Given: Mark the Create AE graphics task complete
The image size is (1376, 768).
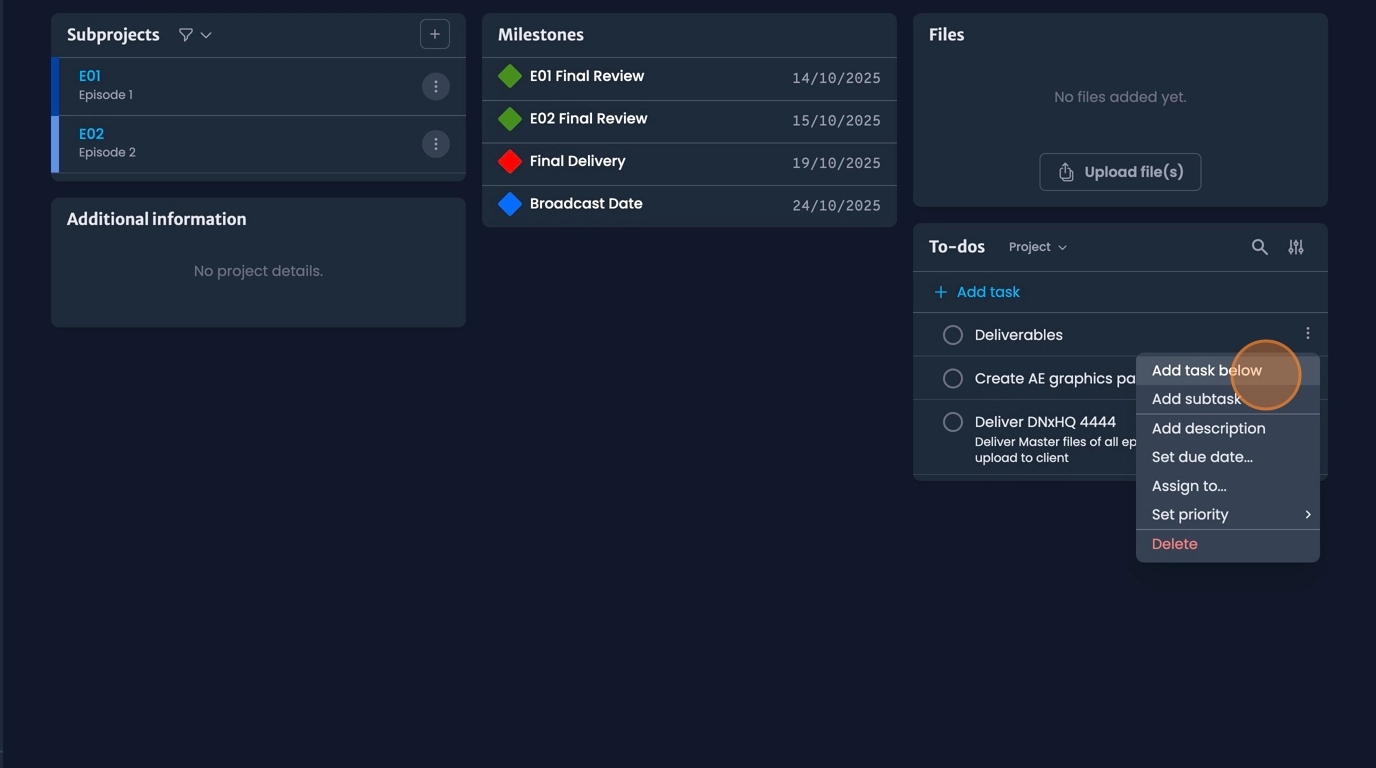Looking at the screenshot, I should (952, 378).
